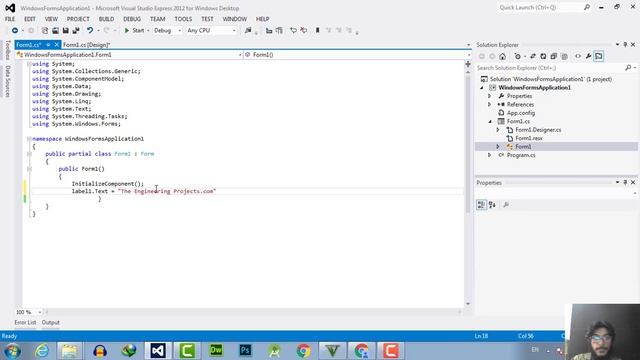The height and width of the screenshot is (360, 640).
Task: Open the Any CPU platform dropdown
Action: click(211, 31)
